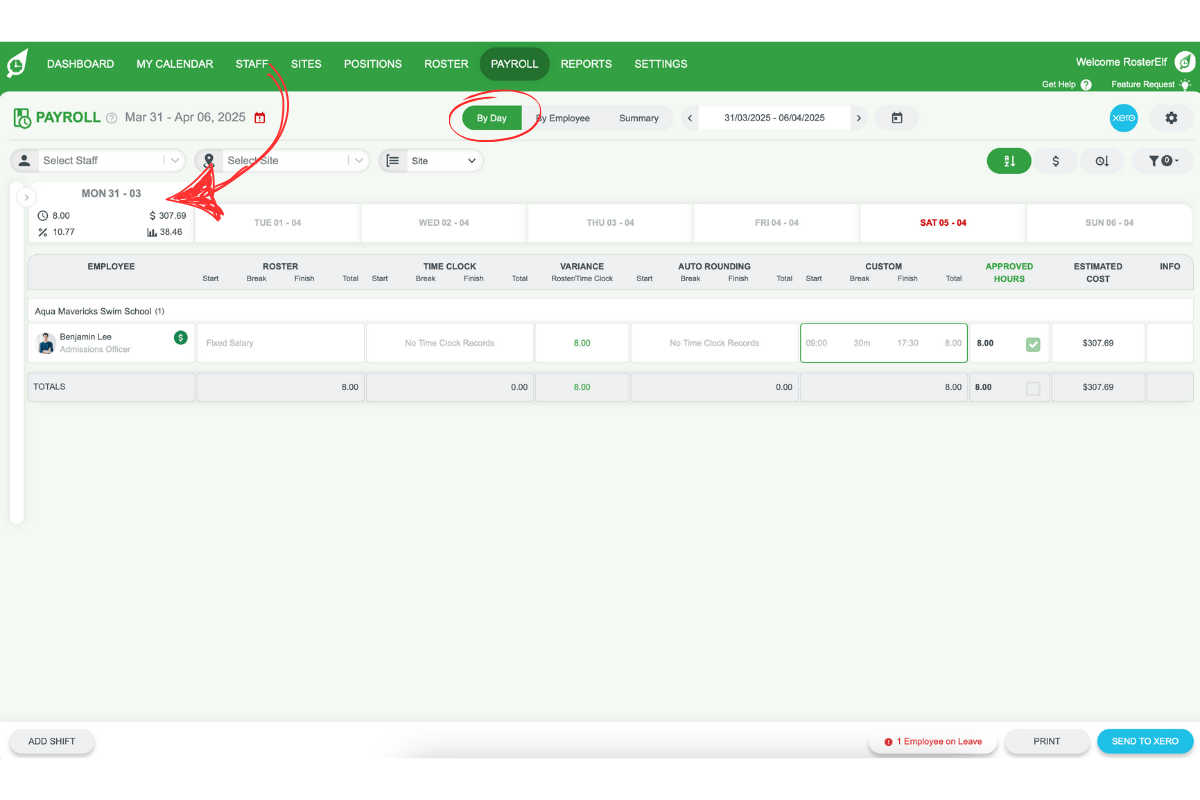The width and height of the screenshot is (1200, 800).
Task: Click the dollar sign cost icon
Action: tap(1055, 161)
